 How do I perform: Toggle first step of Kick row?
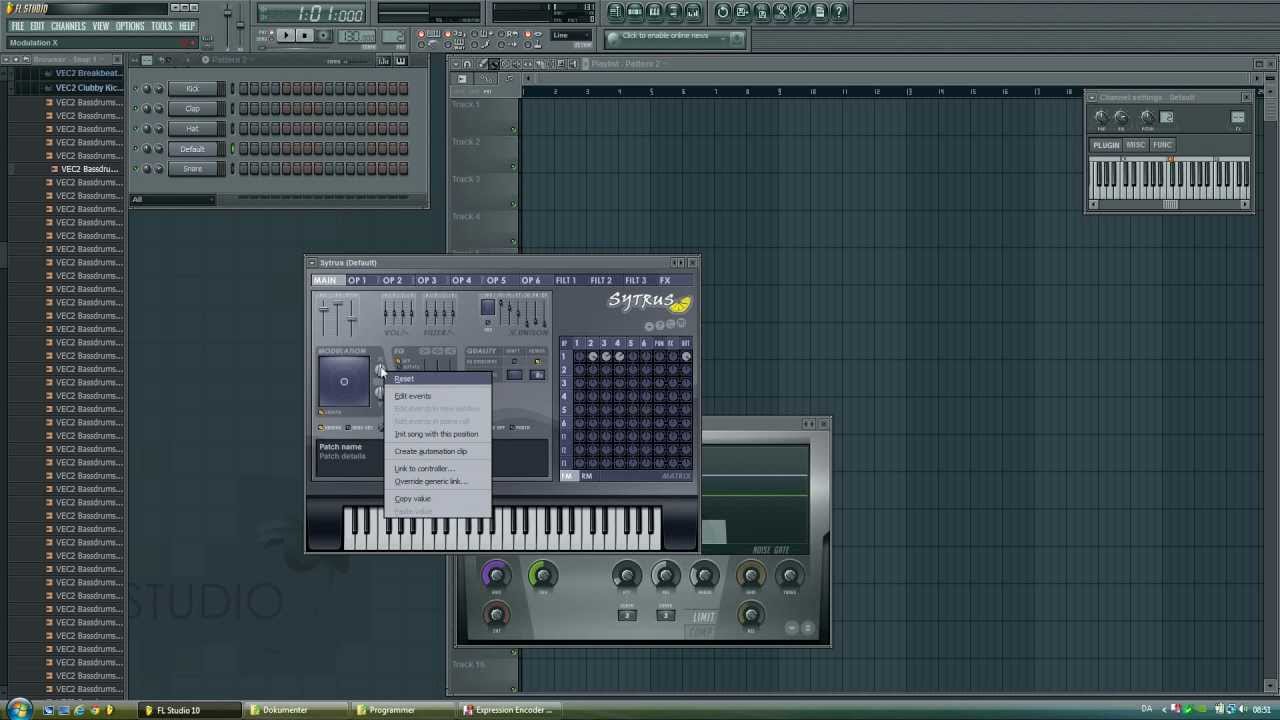click(x=243, y=89)
